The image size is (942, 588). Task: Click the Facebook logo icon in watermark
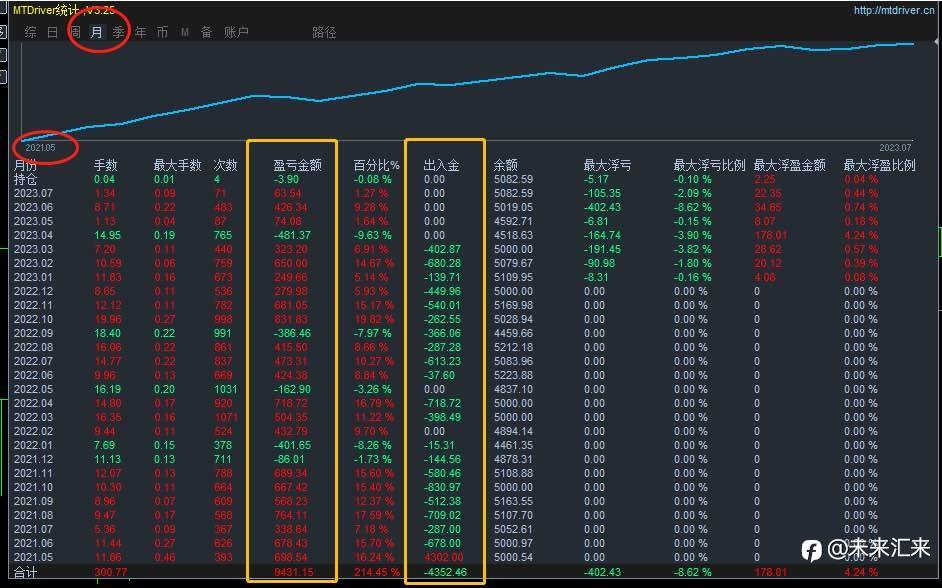tap(812, 550)
